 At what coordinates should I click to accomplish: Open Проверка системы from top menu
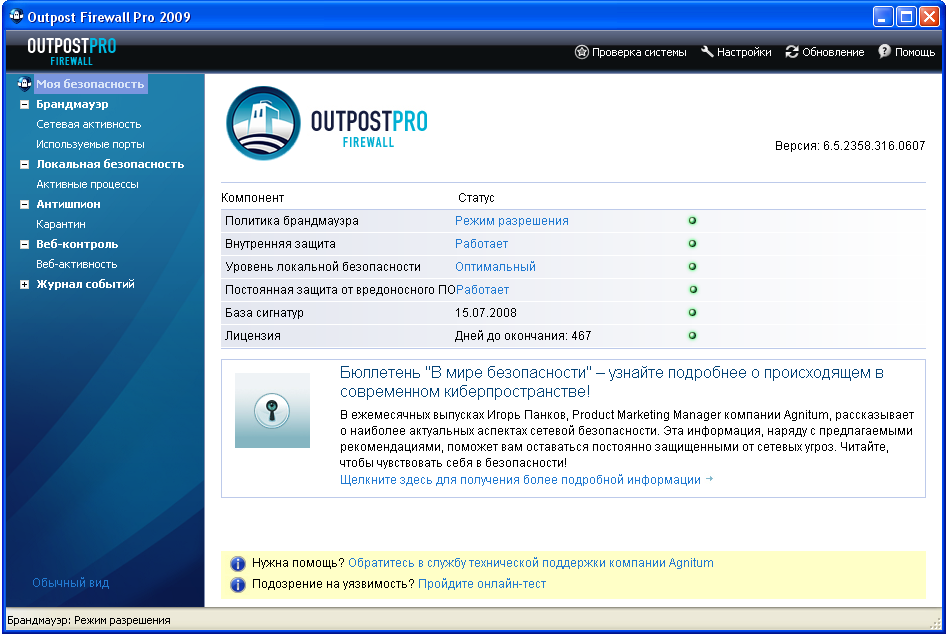coord(639,52)
